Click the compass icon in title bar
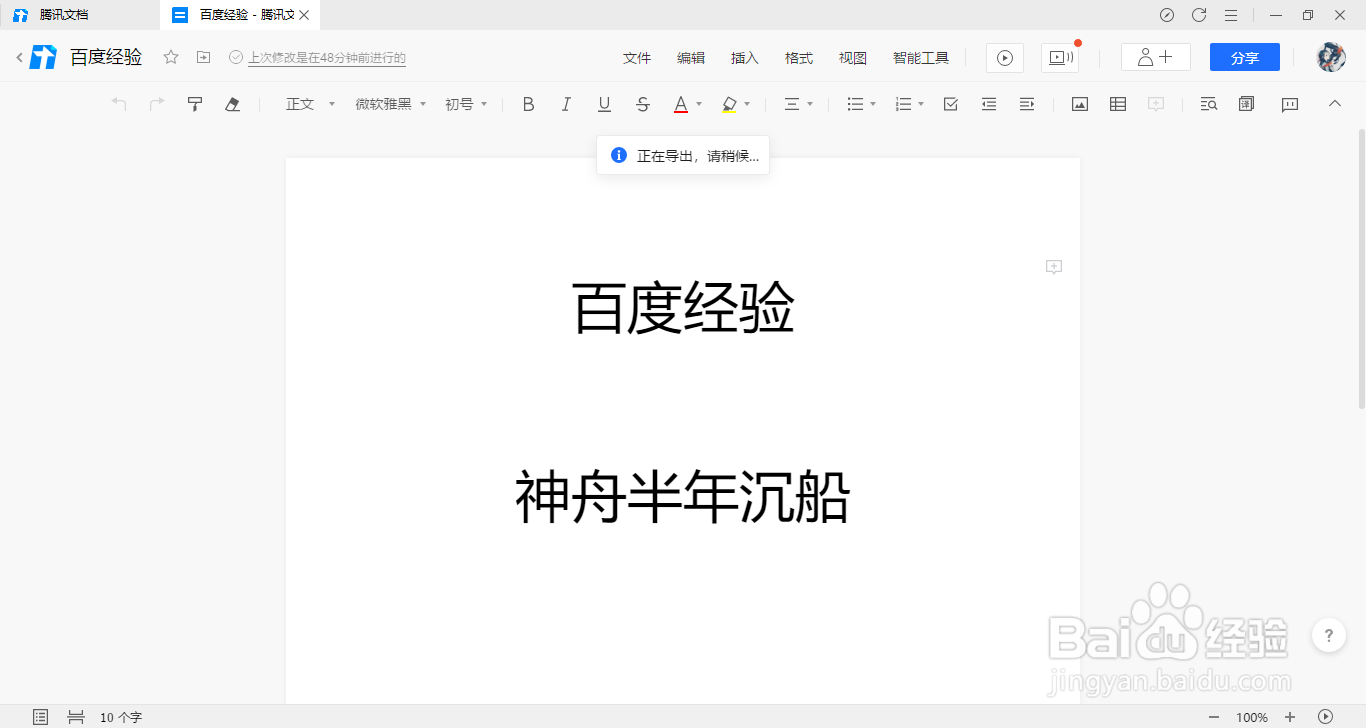The image size is (1366, 728). point(1167,15)
